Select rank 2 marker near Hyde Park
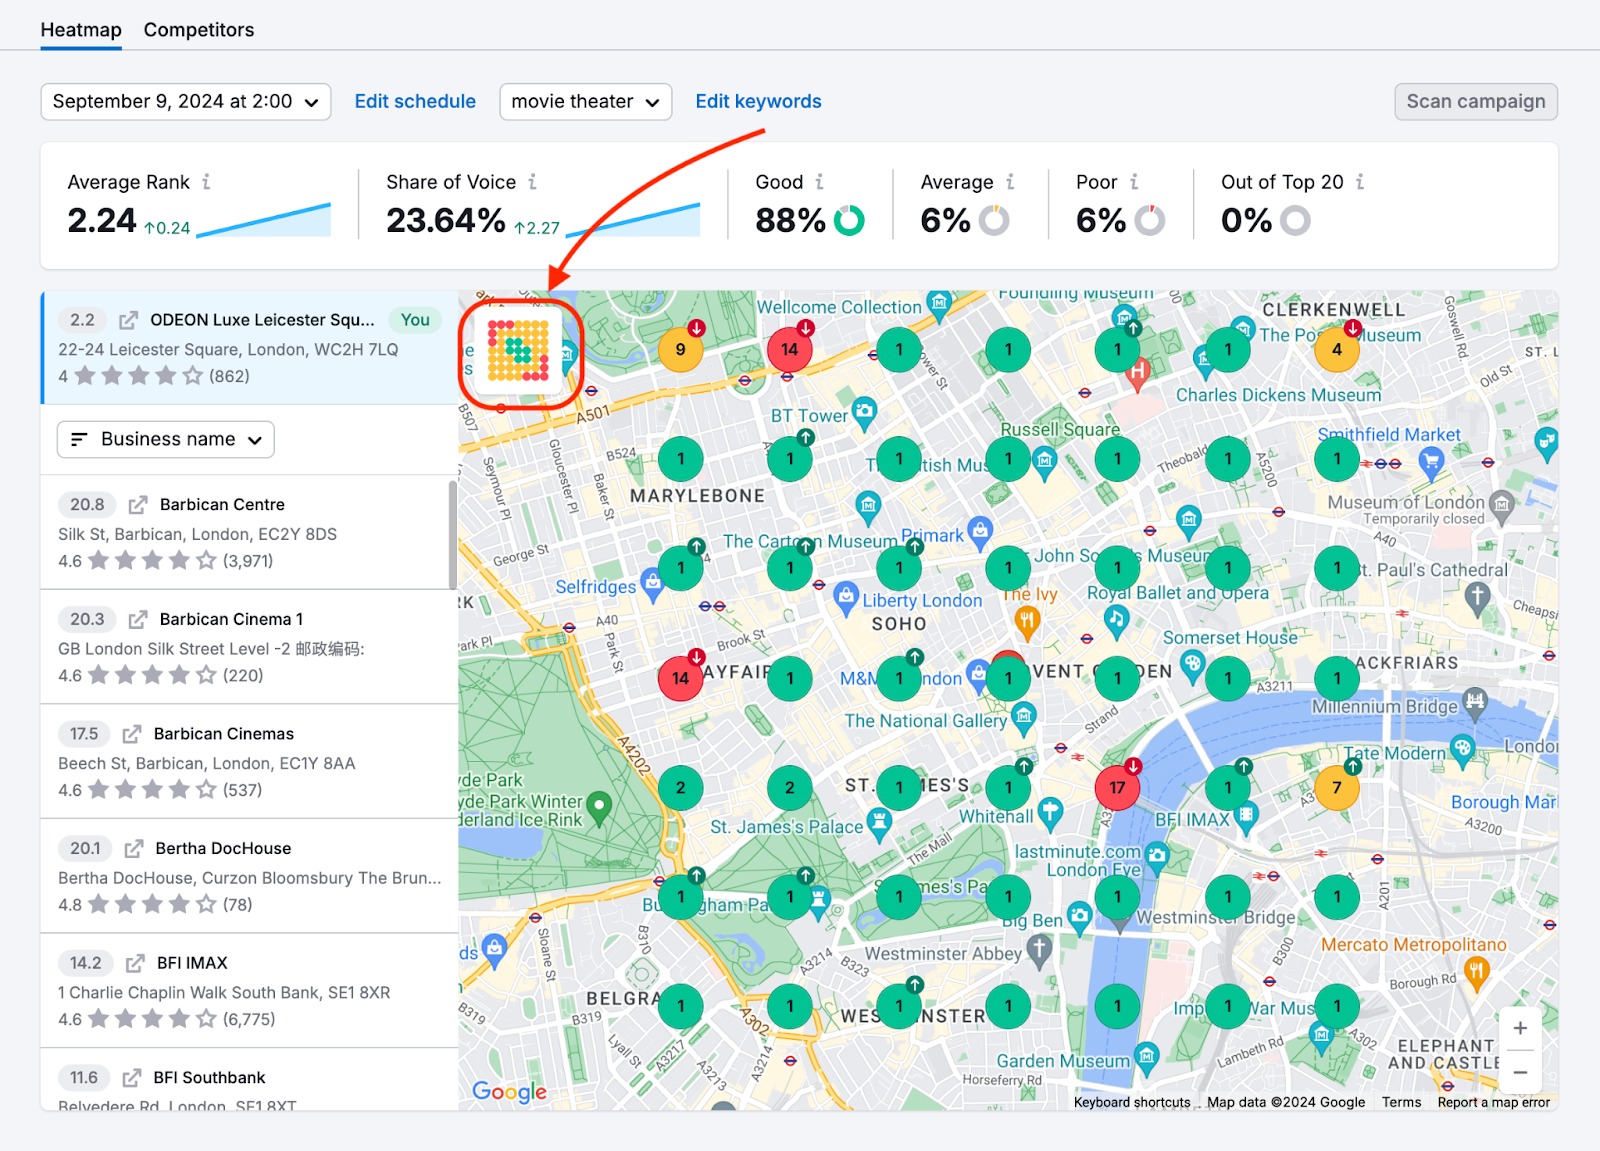 [x=681, y=788]
